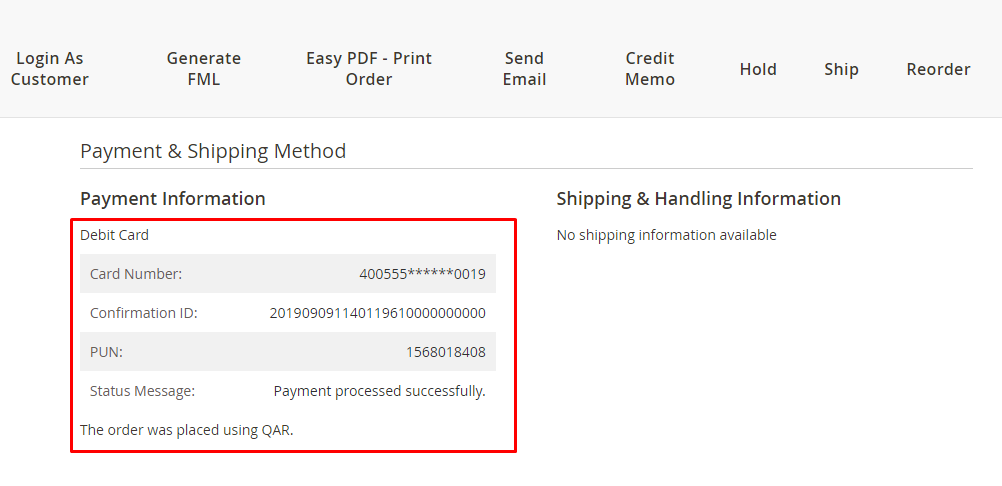The height and width of the screenshot is (486, 1002).
Task: Click the 'Payment processed successfully.' status message
Action: pos(379,391)
